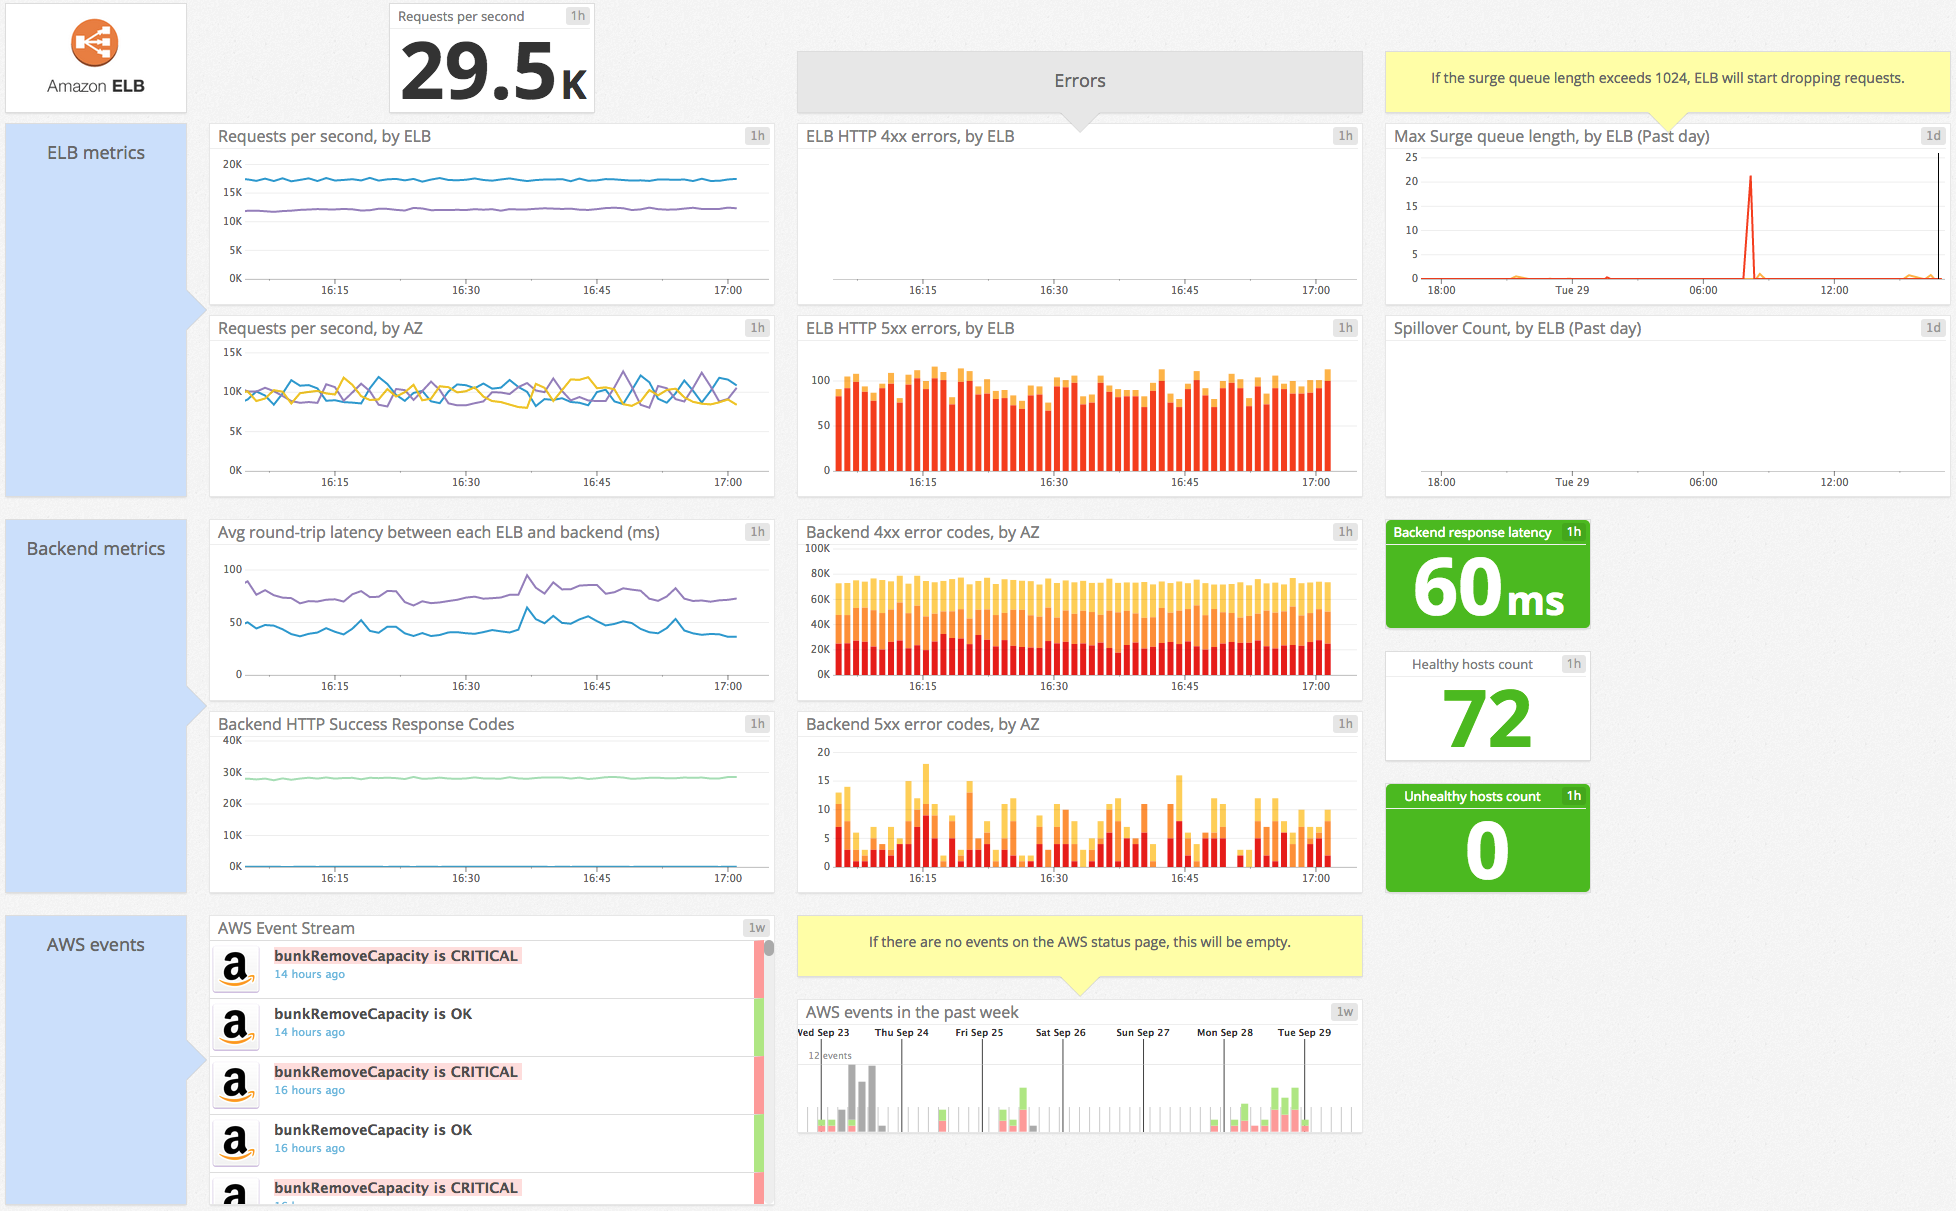Click the 1h badge on Healthy hosts count widget

pos(1573,663)
